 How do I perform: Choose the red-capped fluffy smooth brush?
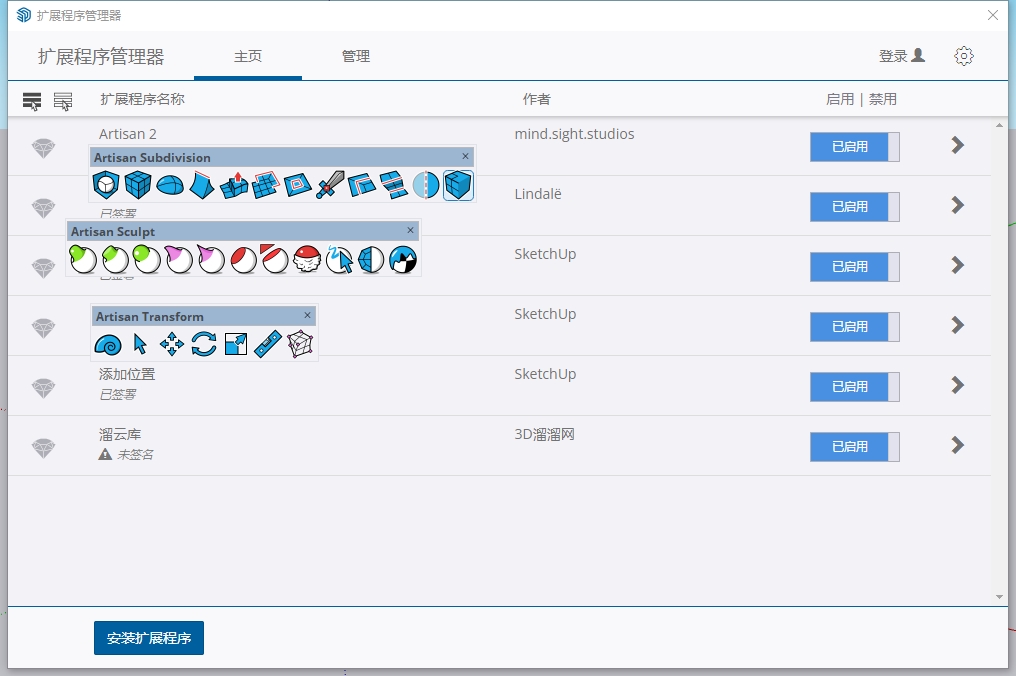coord(307,259)
